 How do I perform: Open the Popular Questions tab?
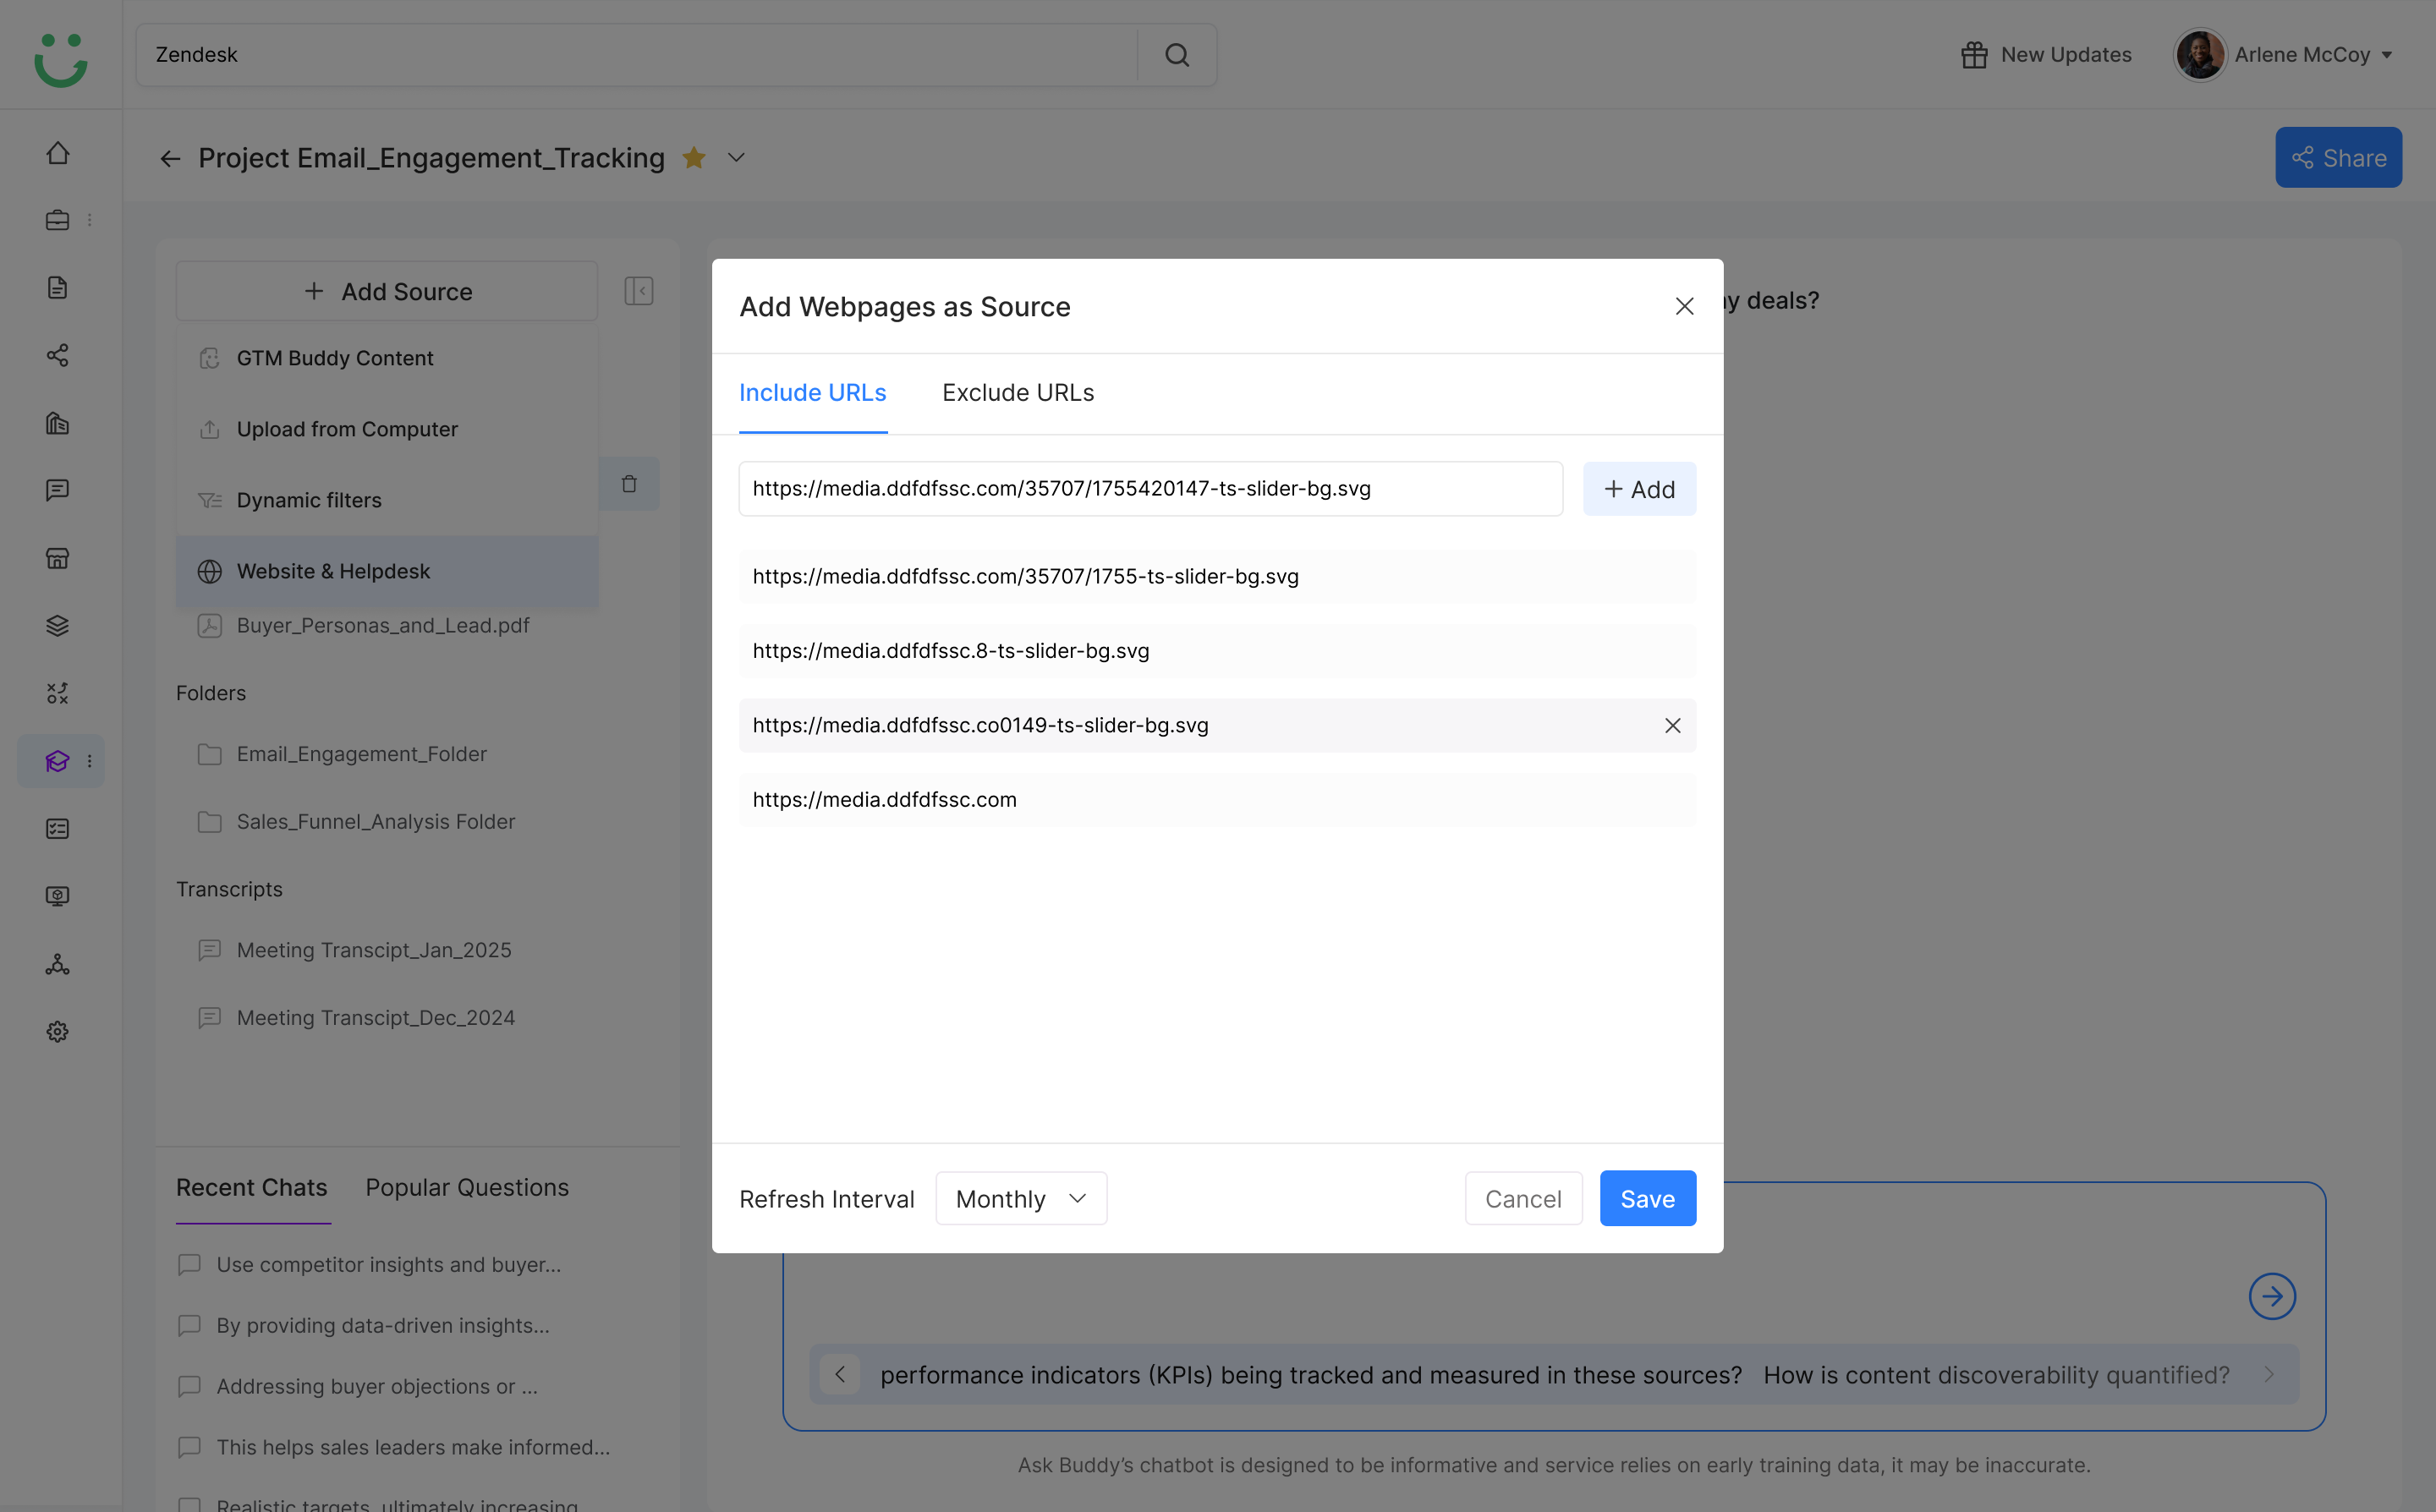(467, 1187)
